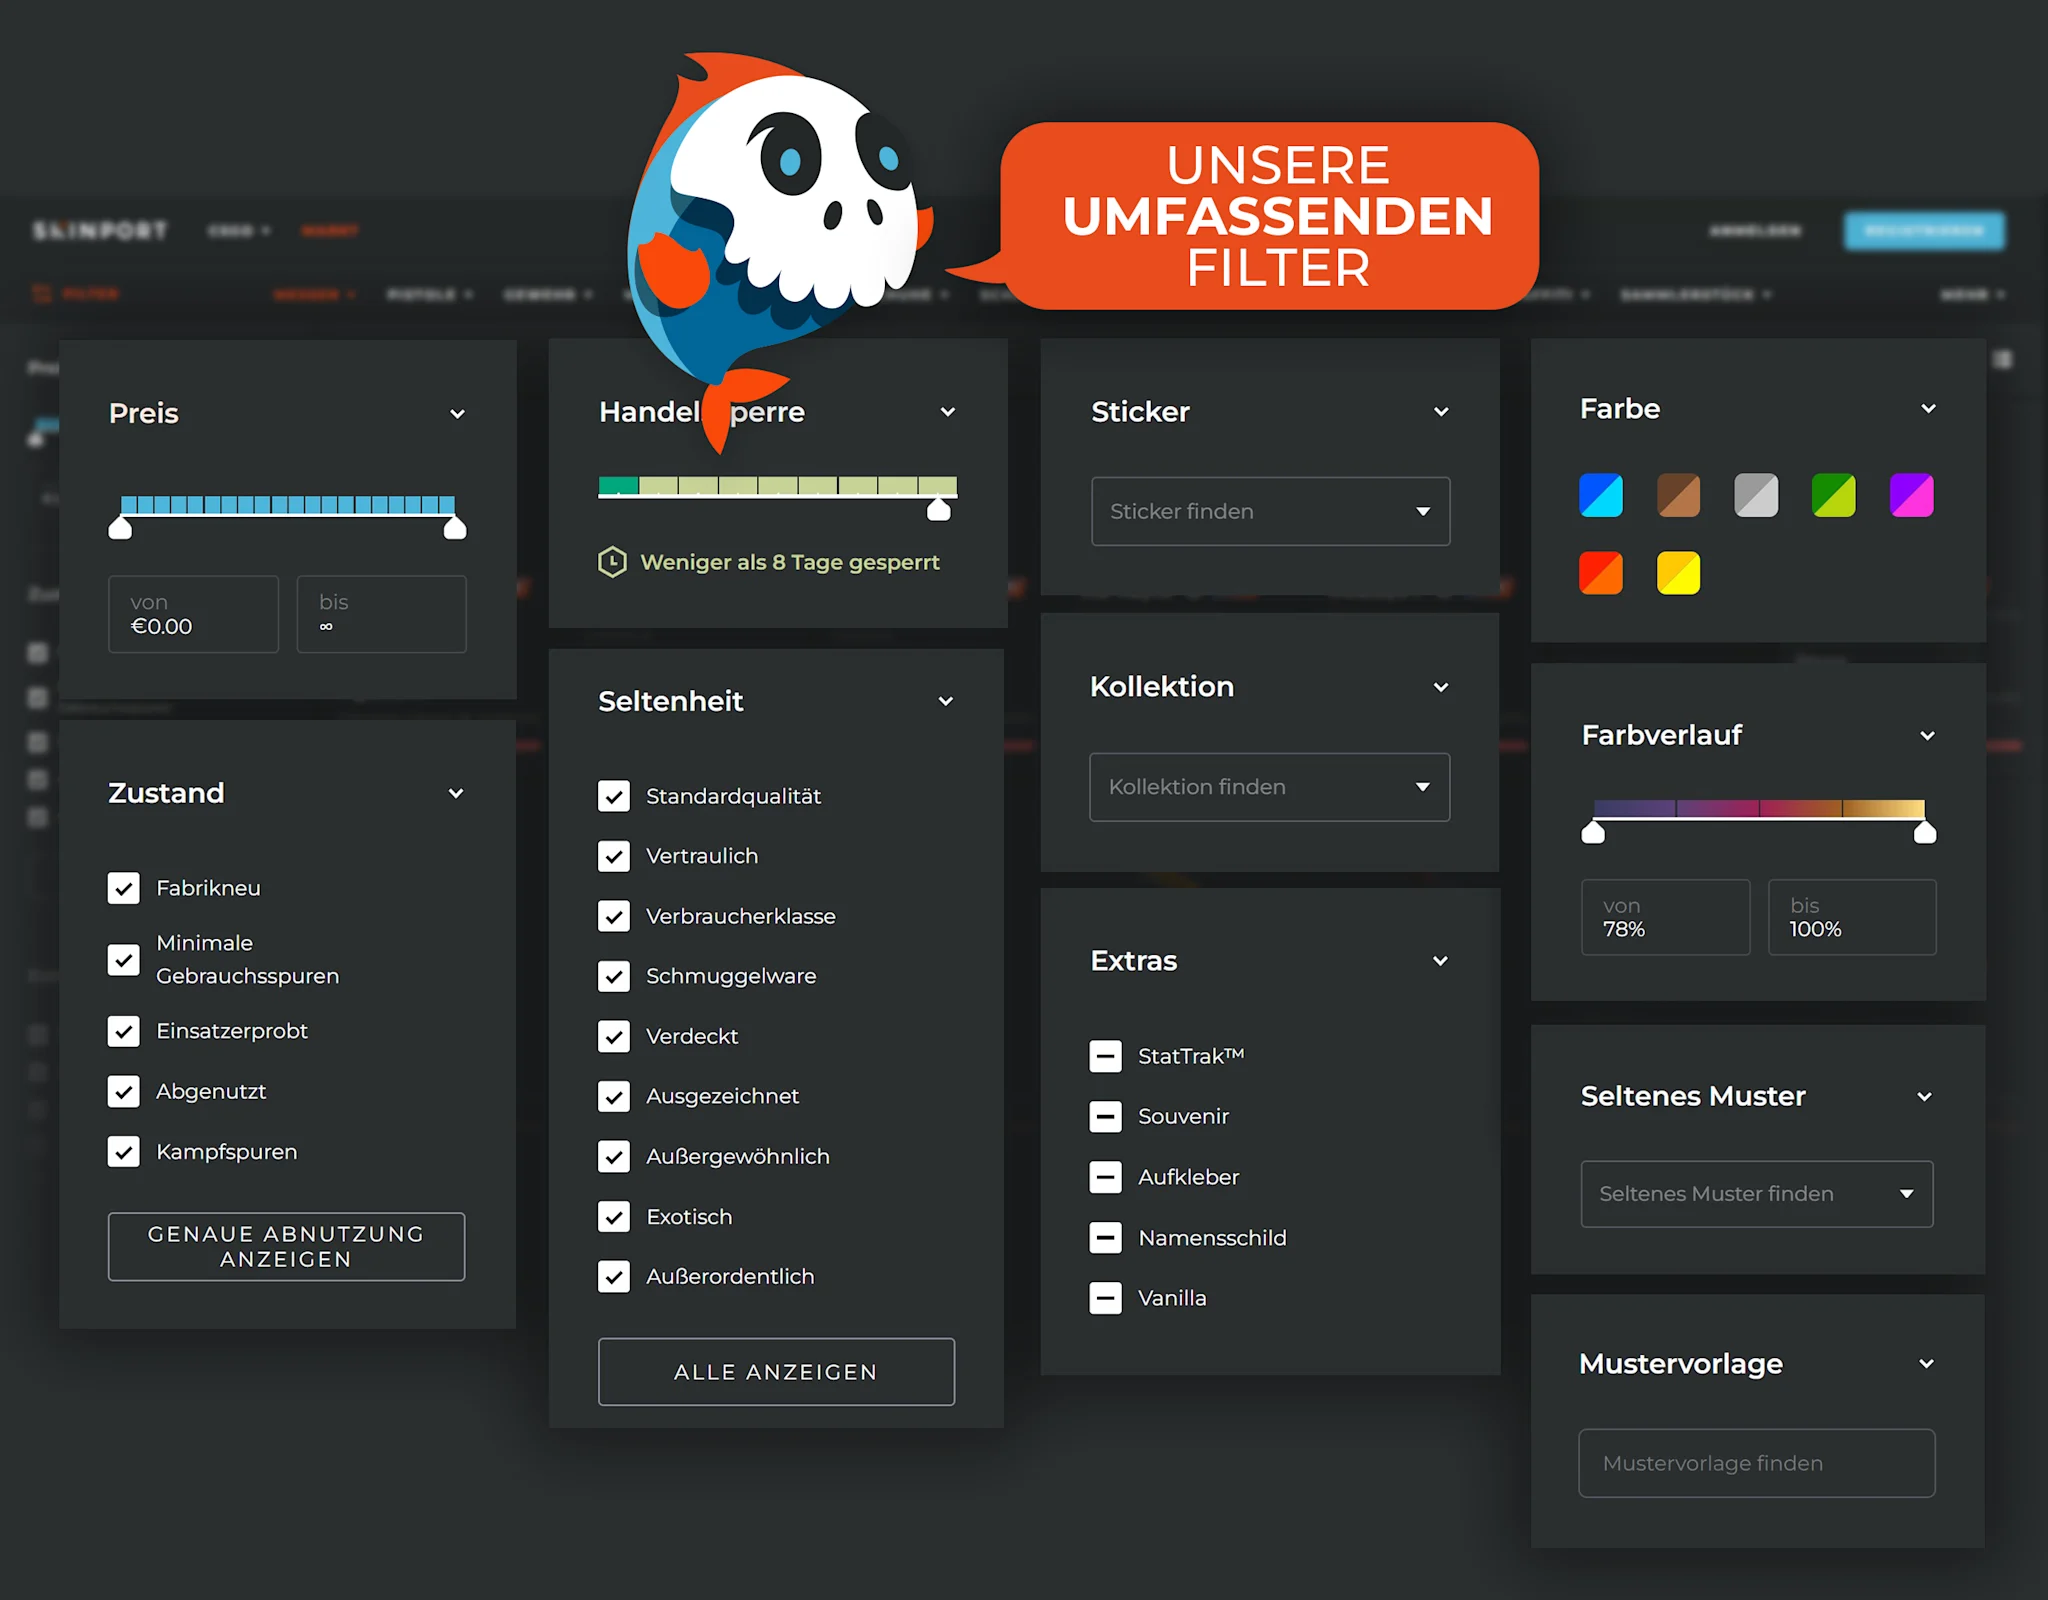Open the Kollektion finden dropdown
Screen dimensions: 2048x1600
coord(1269,787)
